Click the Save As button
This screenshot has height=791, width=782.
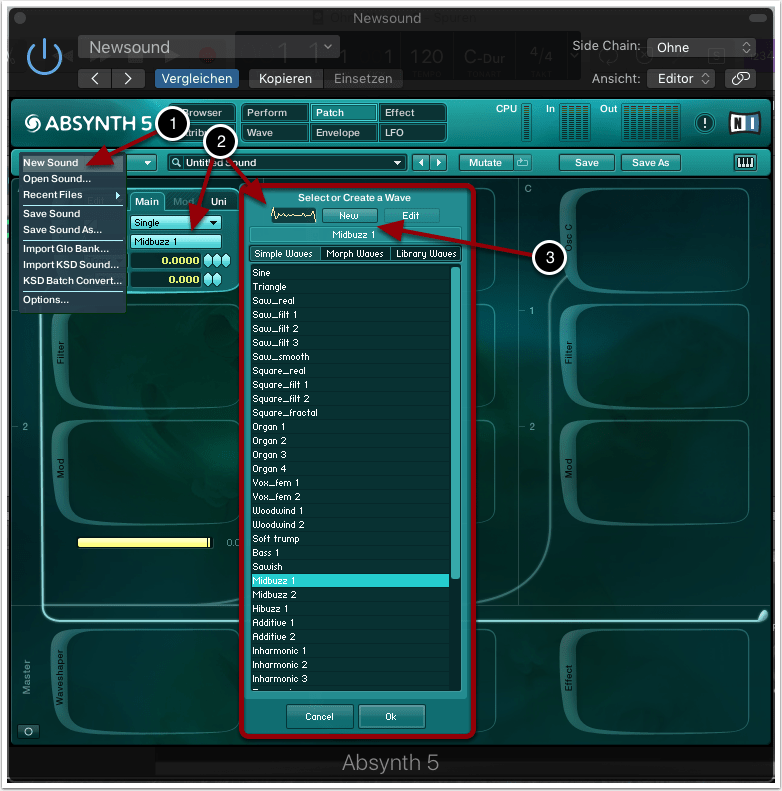point(650,162)
